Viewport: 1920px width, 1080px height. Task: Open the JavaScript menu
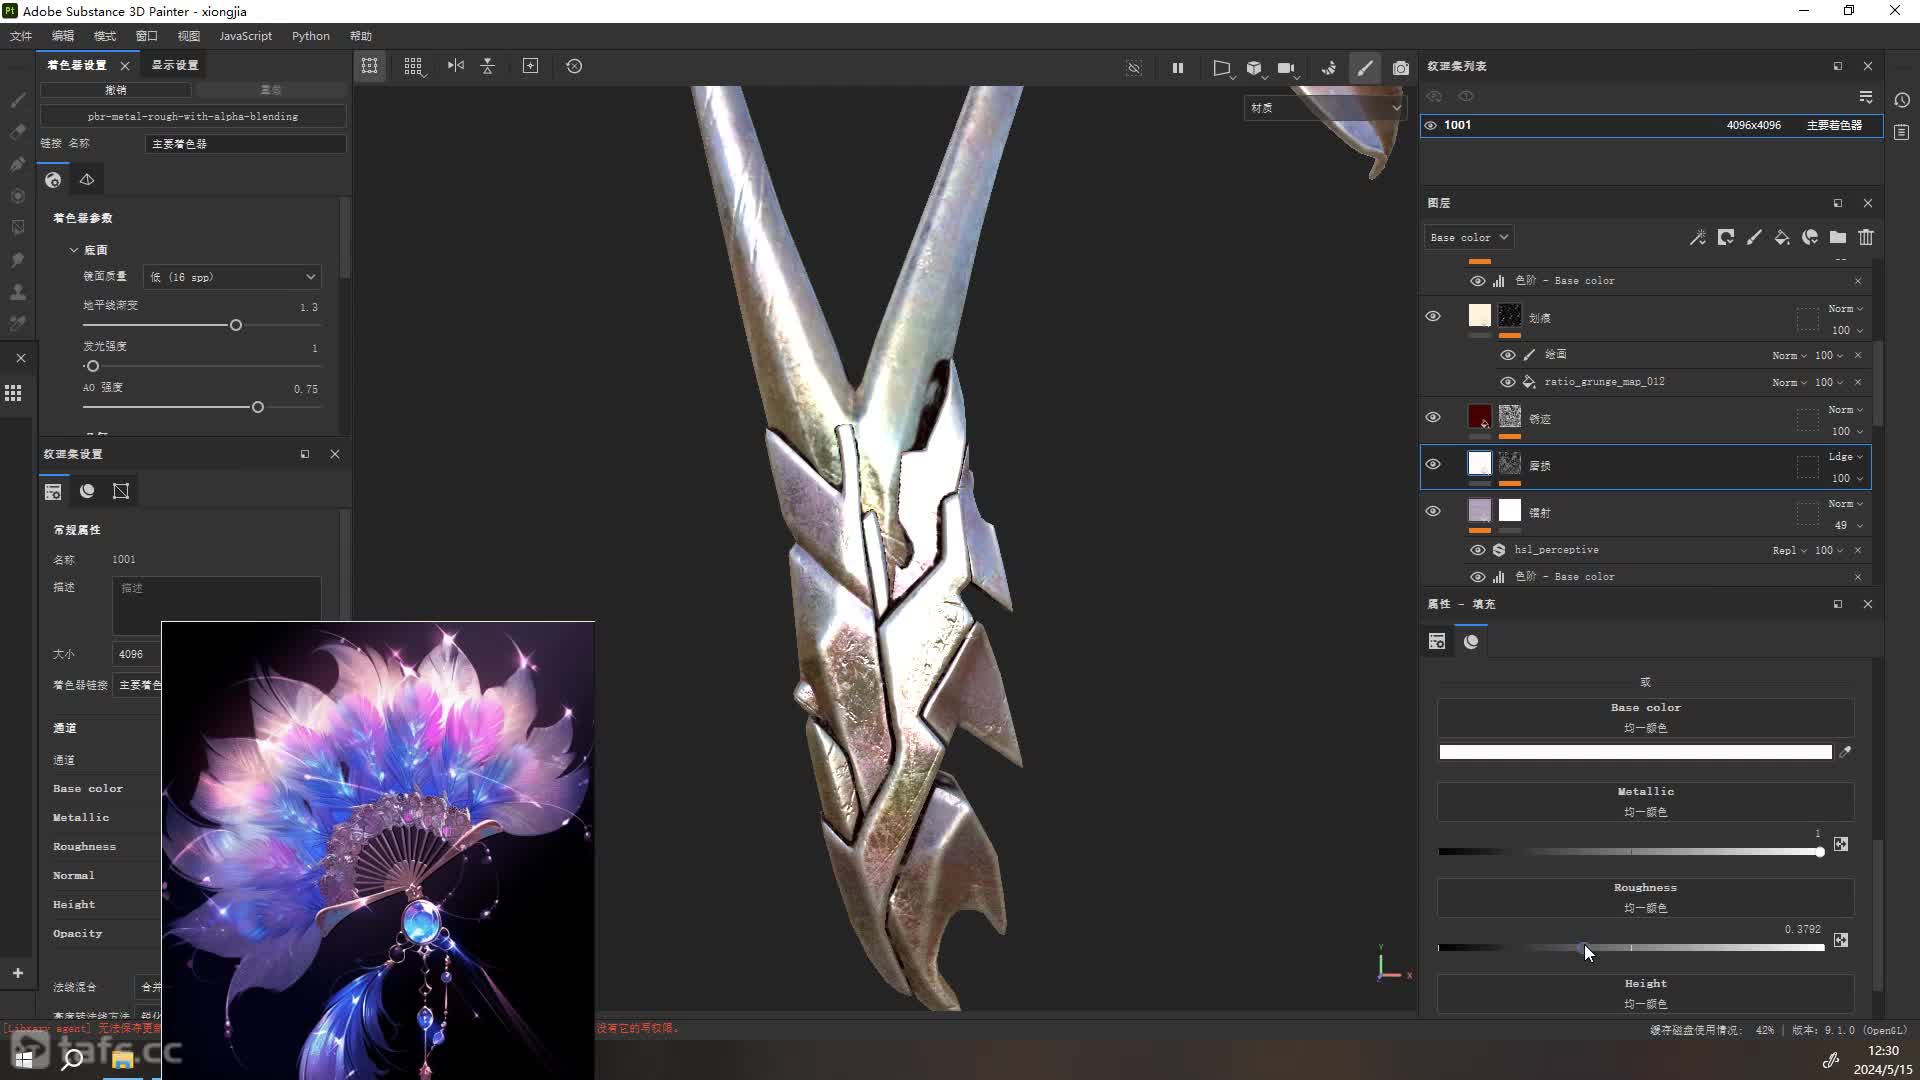point(245,36)
